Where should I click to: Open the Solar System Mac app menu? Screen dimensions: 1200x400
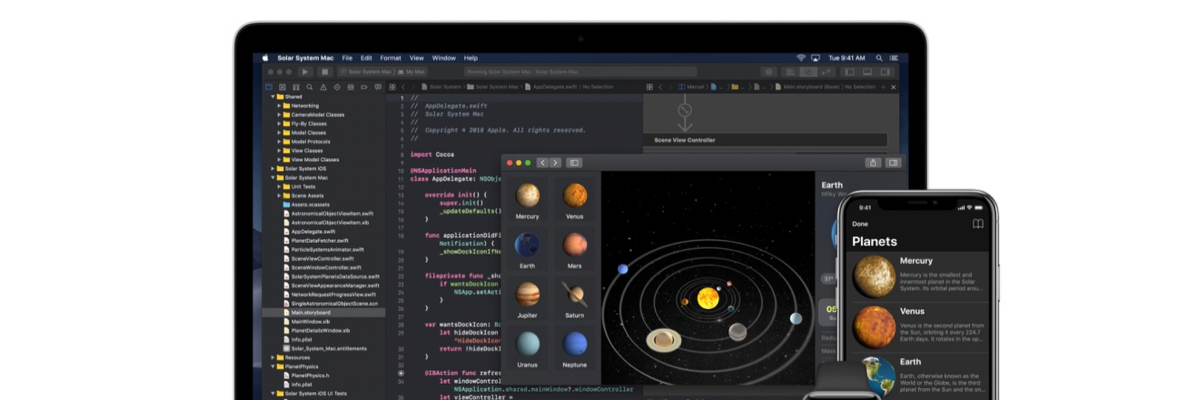pyautogui.click(x=306, y=58)
